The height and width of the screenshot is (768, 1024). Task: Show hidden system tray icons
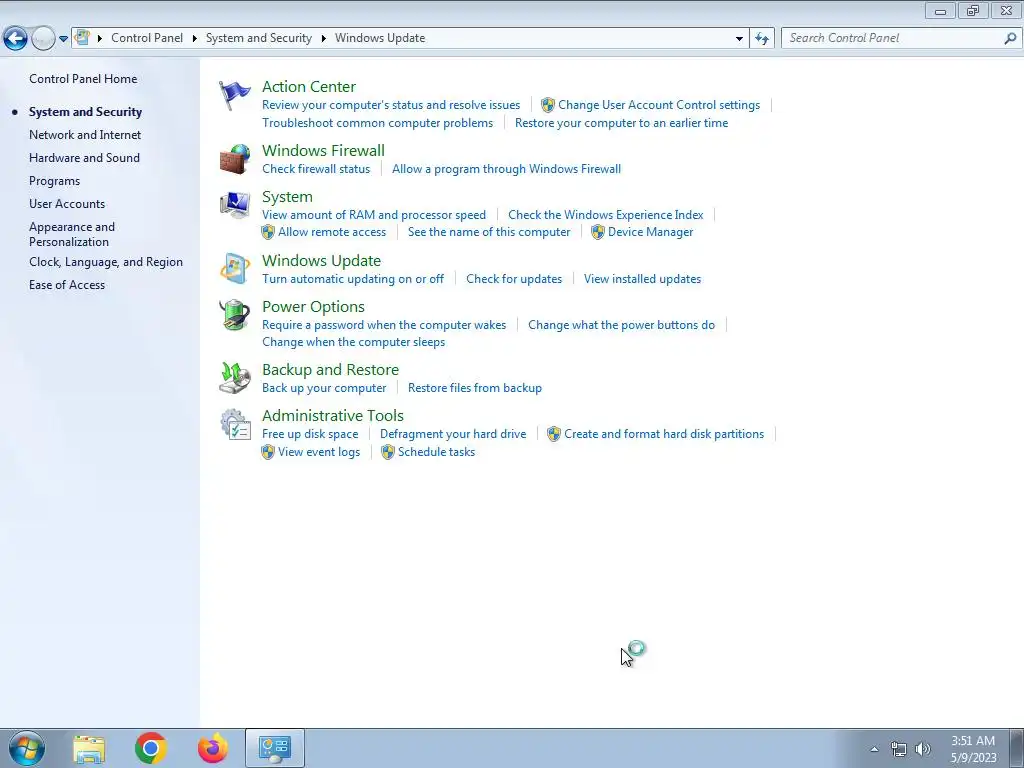pyautogui.click(x=874, y=749)
